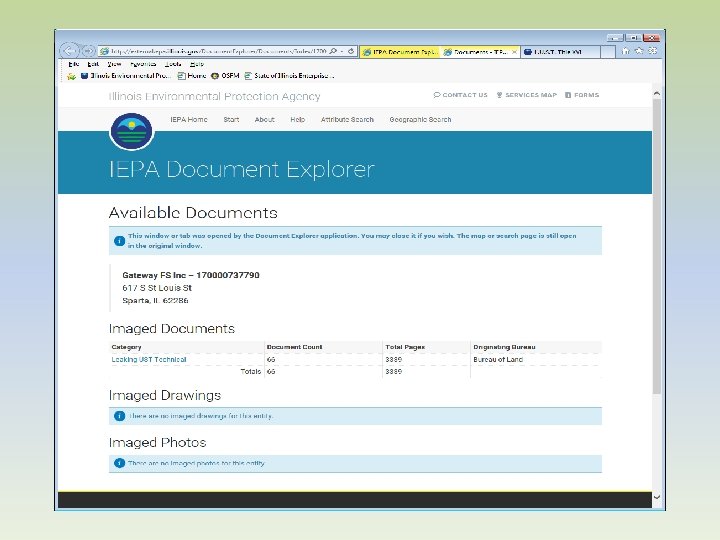Open the Help menu in menu bar
This screenshot has height=540, width=720.
197,64
